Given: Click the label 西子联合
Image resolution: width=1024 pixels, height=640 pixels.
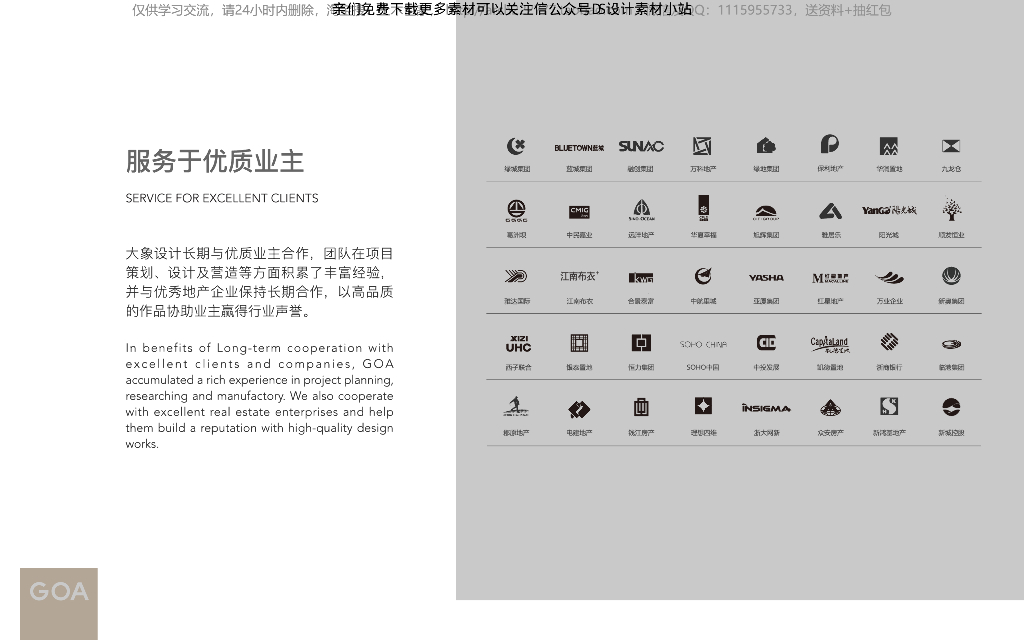Looking at the screenshot, I should pyautogui.click(x=519, y=367).
